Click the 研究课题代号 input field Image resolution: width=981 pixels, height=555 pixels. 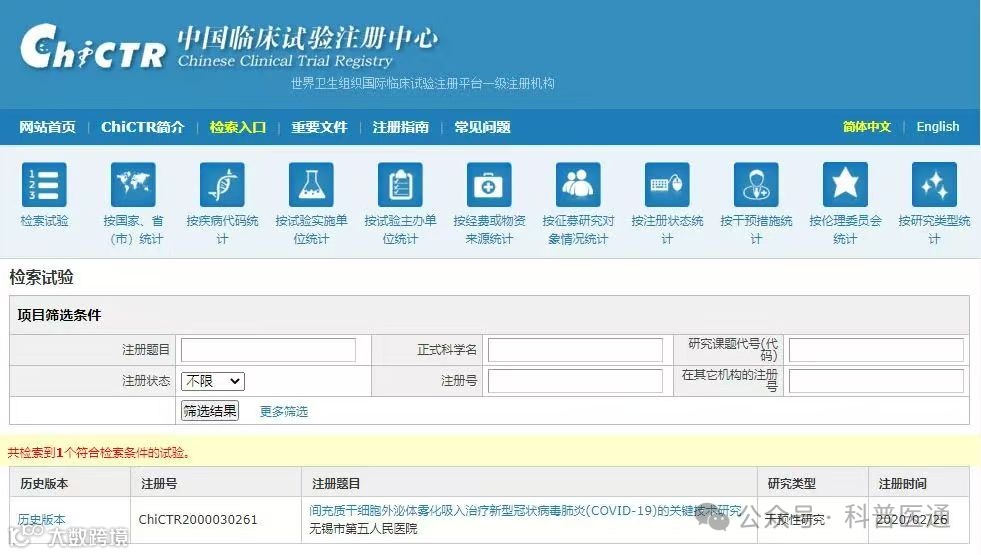coord(876,350)
